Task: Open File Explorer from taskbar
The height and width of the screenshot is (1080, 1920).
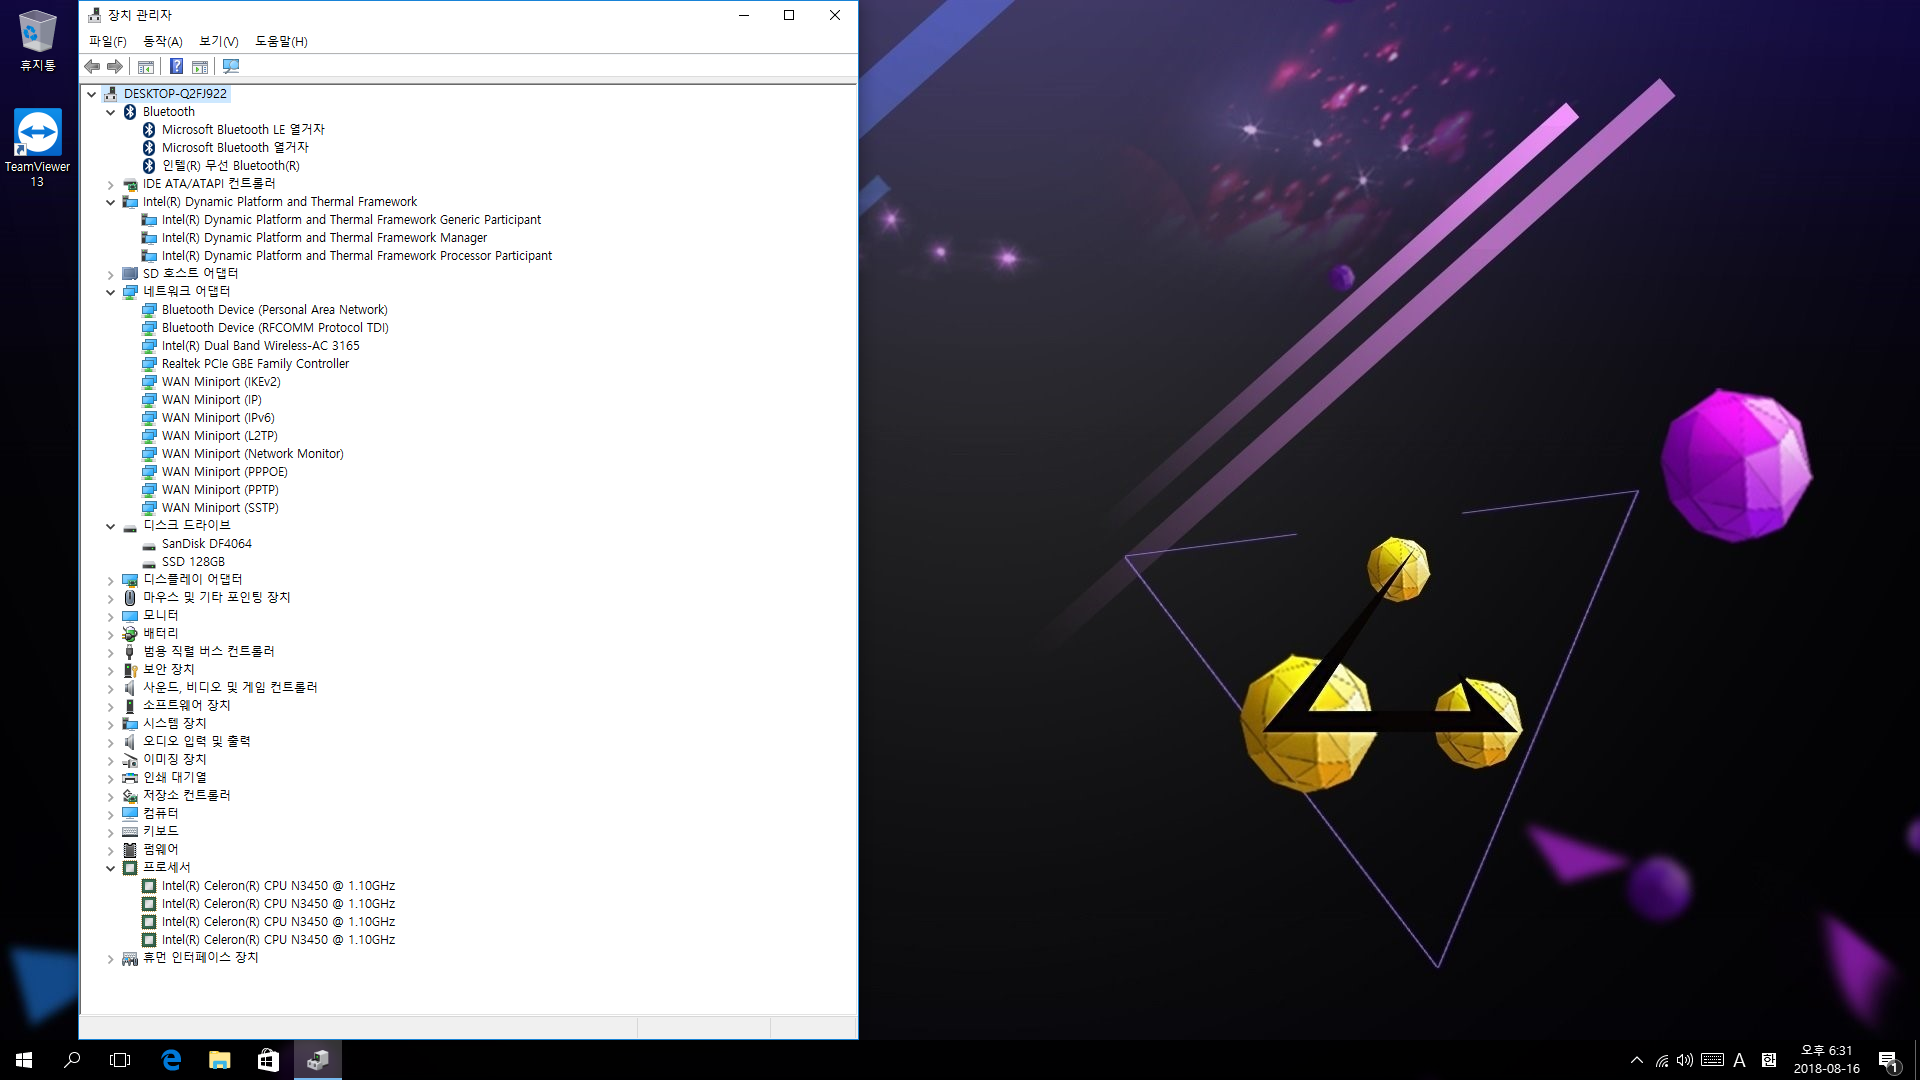Action: point(219,1060)
